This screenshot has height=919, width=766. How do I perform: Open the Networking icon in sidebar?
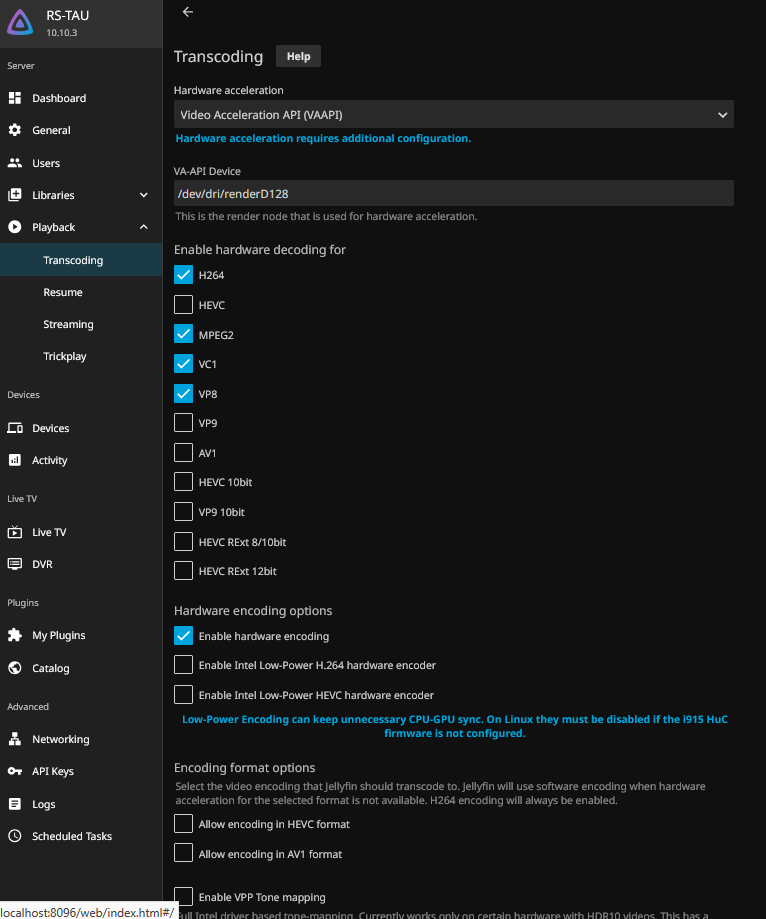(15, 739)
